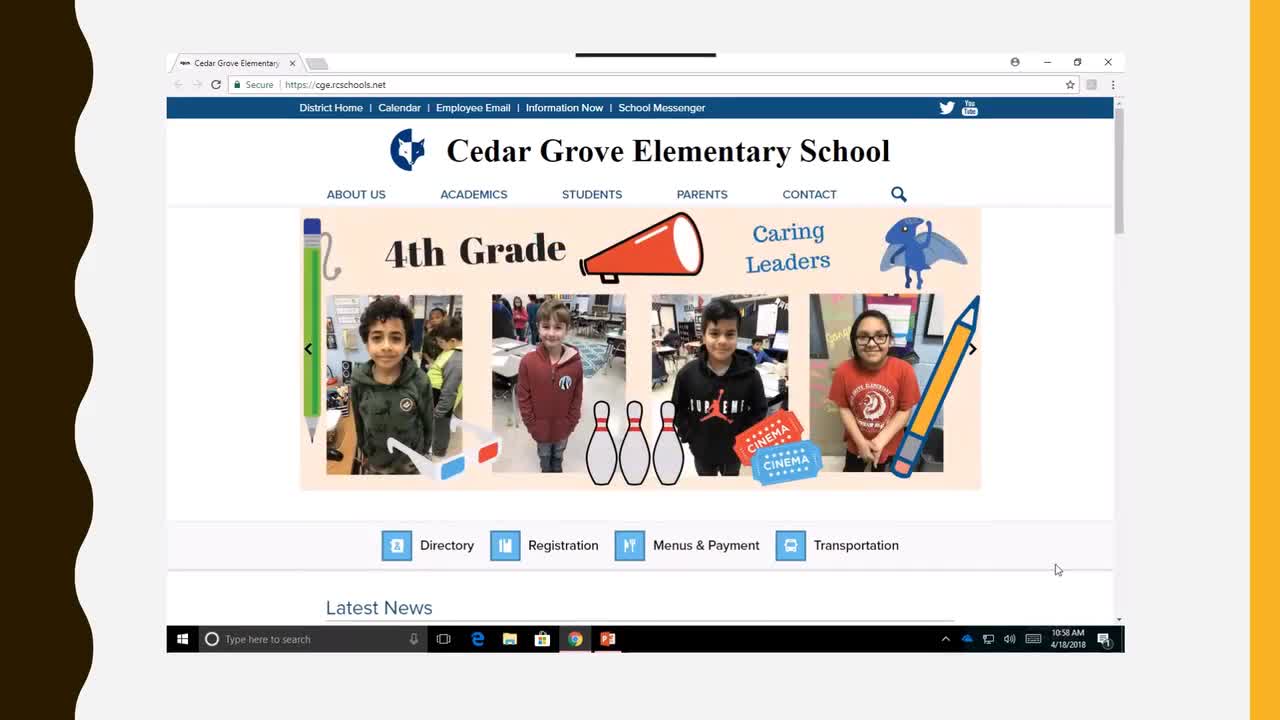Go back with the left slideshow arrow
Viewport: 1280px width, 720px height.
coord(308,348)
